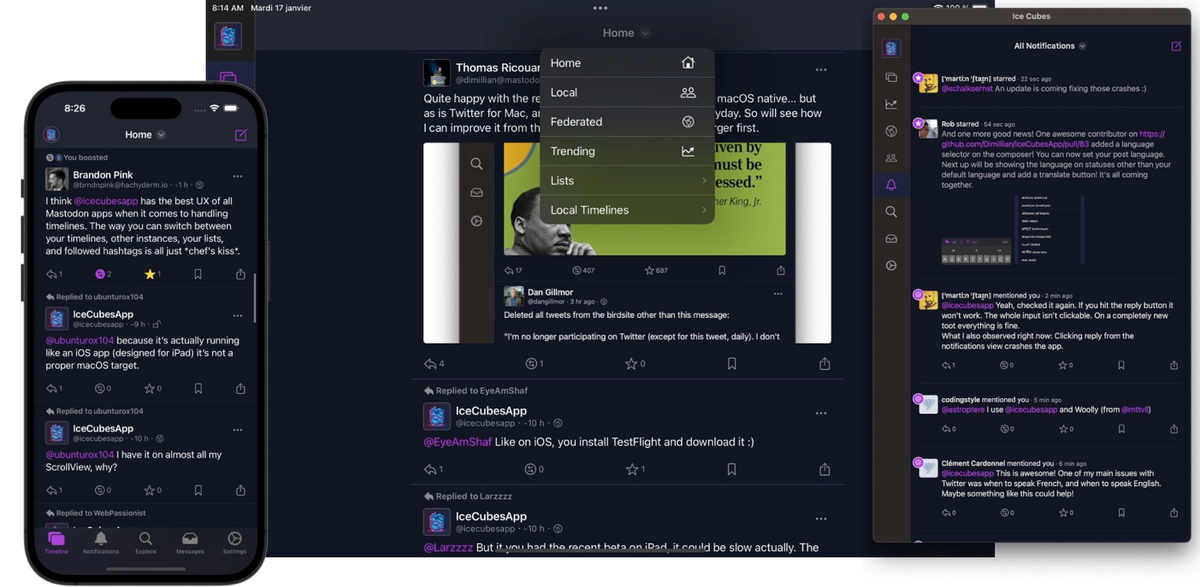Choose Federated in iPad timeline menu
Image resolution: width=1200 pixels, height=587 pixels.
[627, 122]
